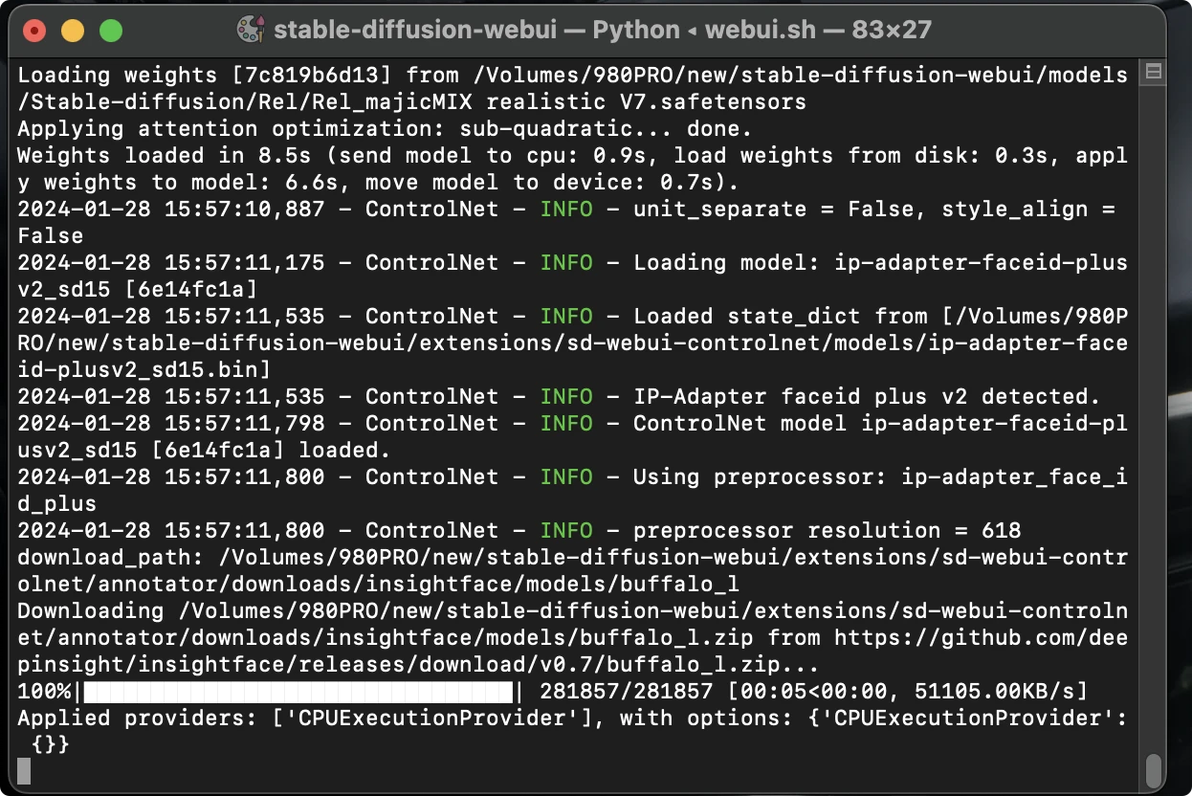This screenshot has width=1192, height=796.
Task: Zoom the window using green button
Action: tap(111, 31)
